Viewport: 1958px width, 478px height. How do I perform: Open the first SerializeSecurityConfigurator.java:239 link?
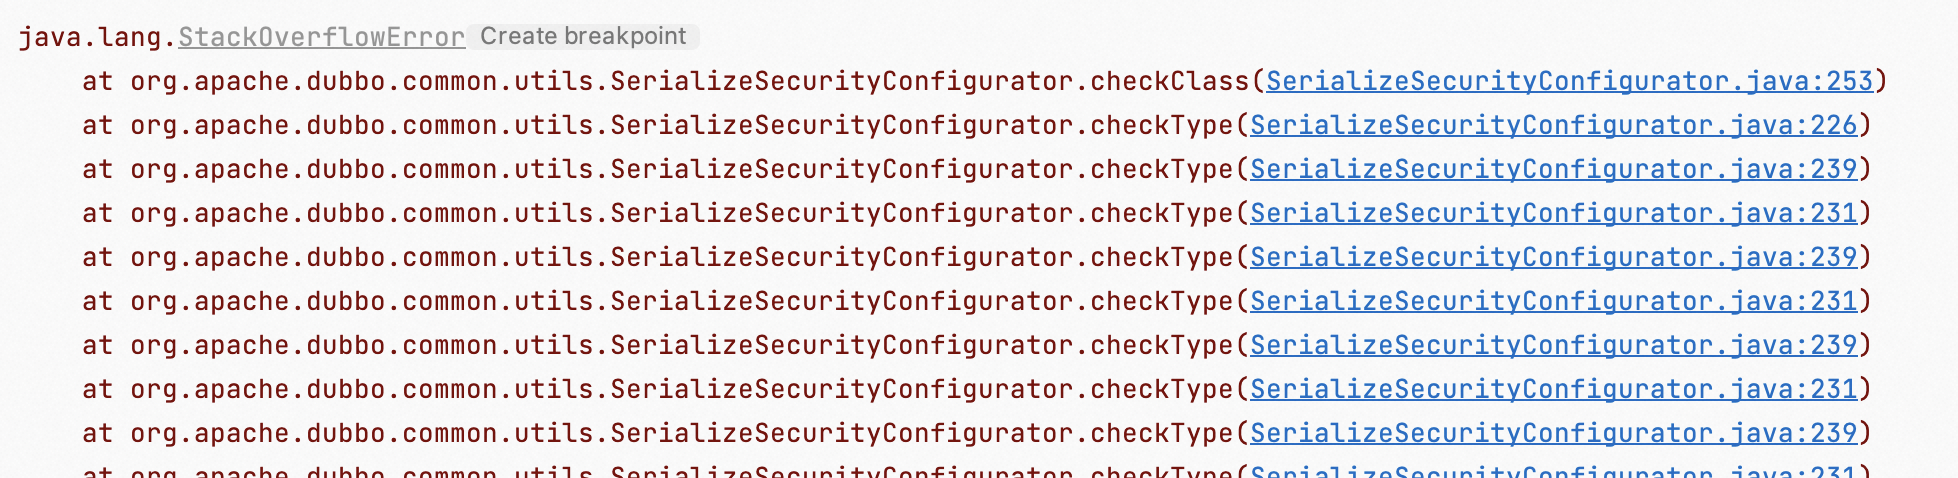click(x=1553, y=169)
